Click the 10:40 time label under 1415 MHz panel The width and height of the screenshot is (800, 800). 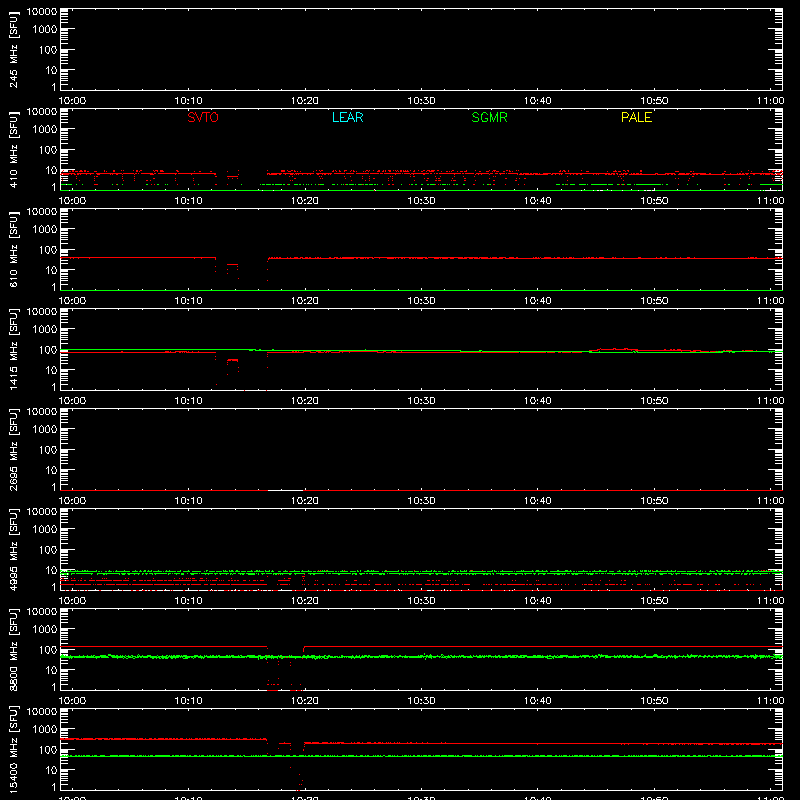click(x=537, y=401)
